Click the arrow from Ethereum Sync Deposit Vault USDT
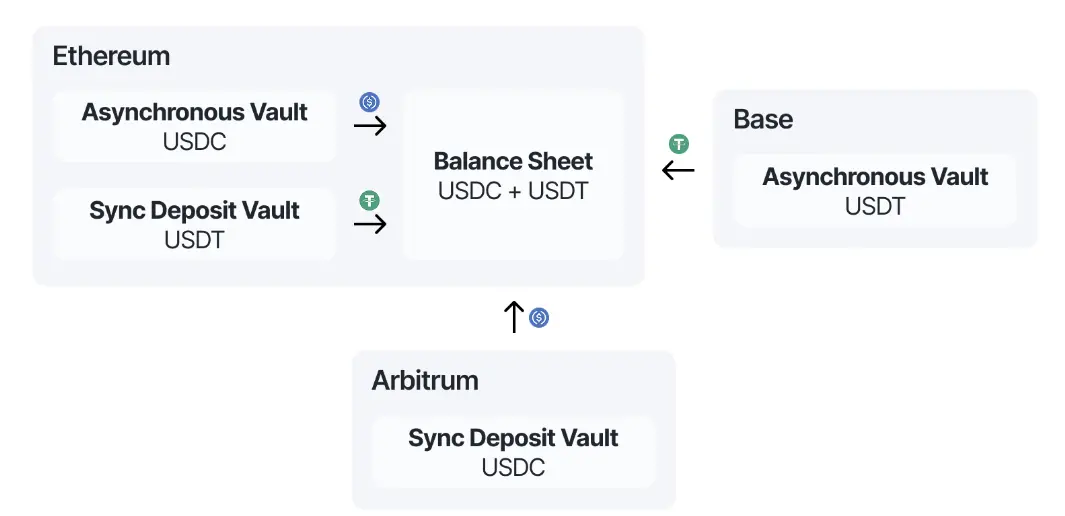Screen dimensions: 1065x516 click(370, 224)
